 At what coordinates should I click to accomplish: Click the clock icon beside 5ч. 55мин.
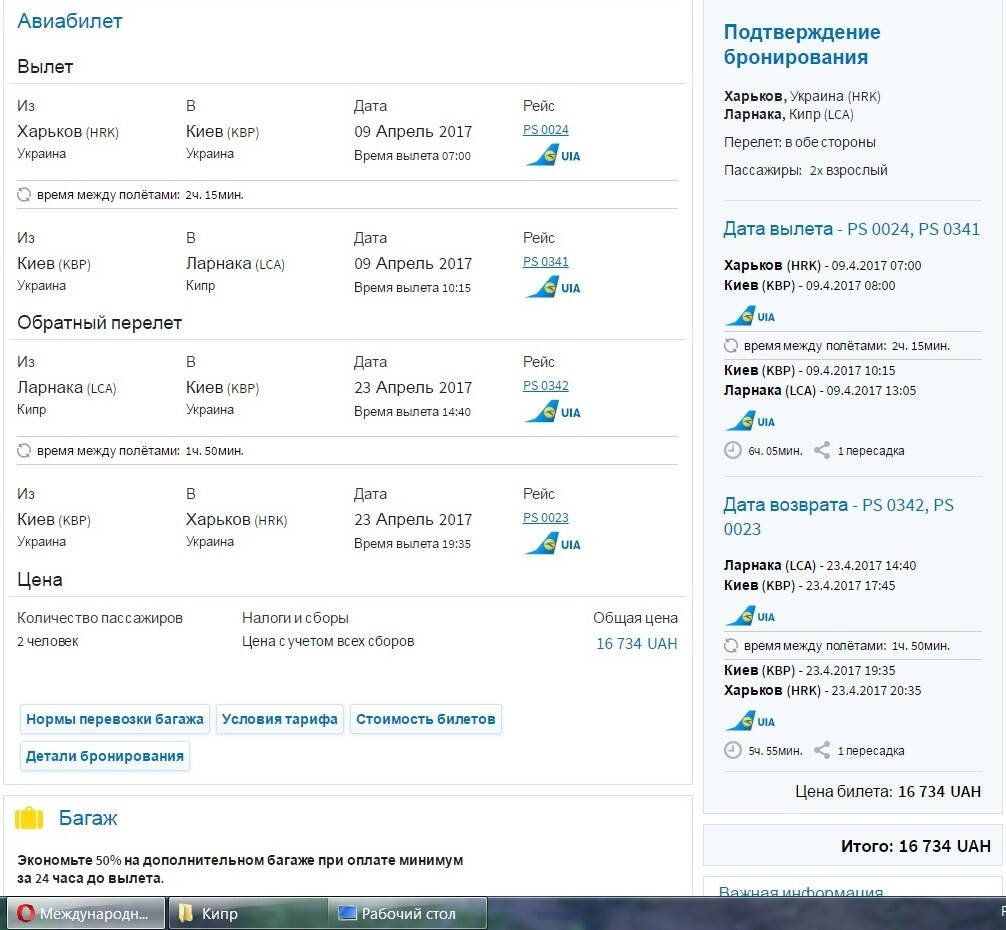coord(733,750)
